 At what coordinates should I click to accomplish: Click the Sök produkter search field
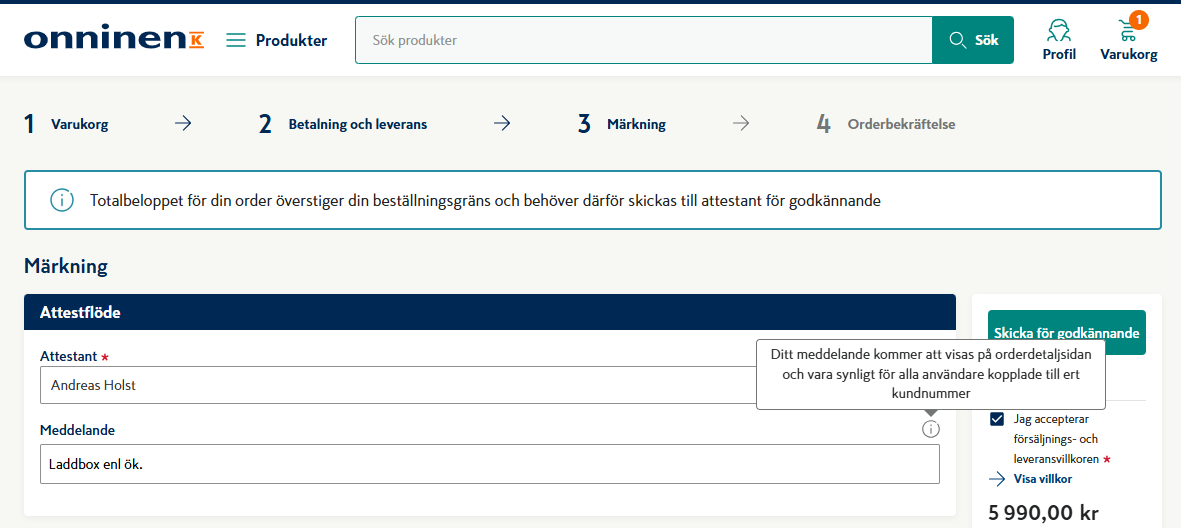644,40
